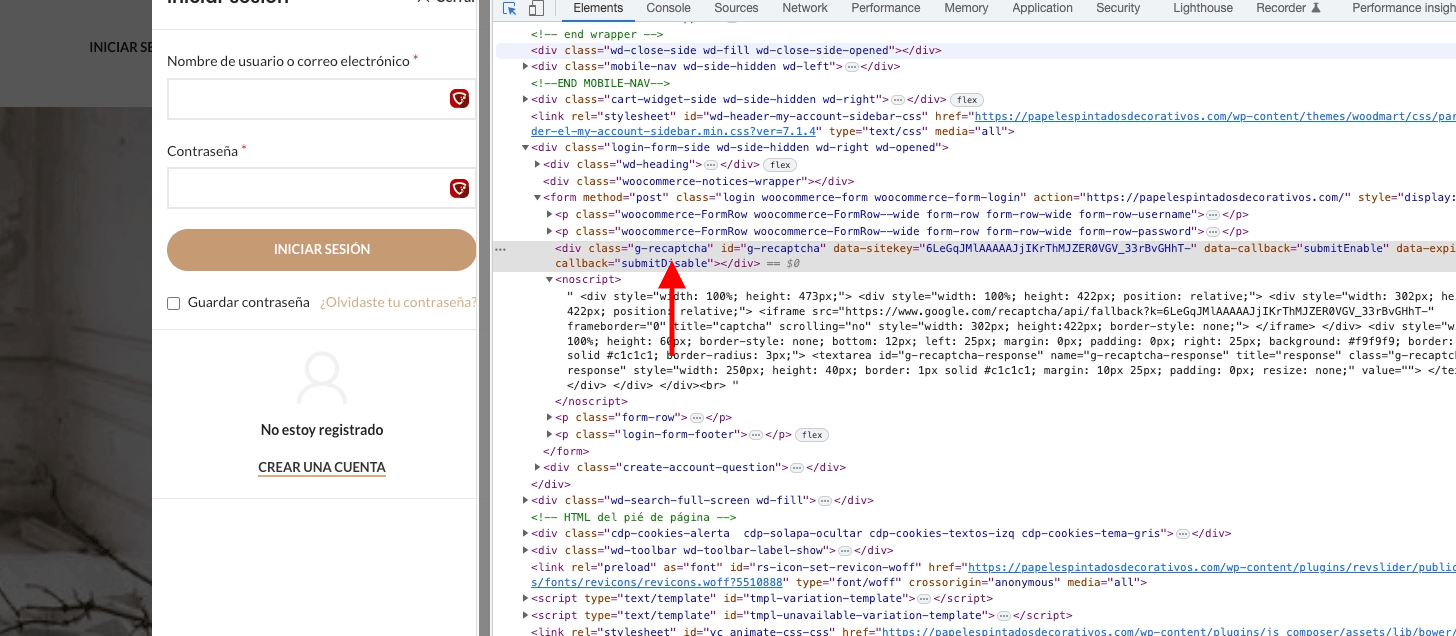Click ellipsis badge on login-form-footer paragraph
The width and height of the screenshot is (1456, 636).
point(756,435)
